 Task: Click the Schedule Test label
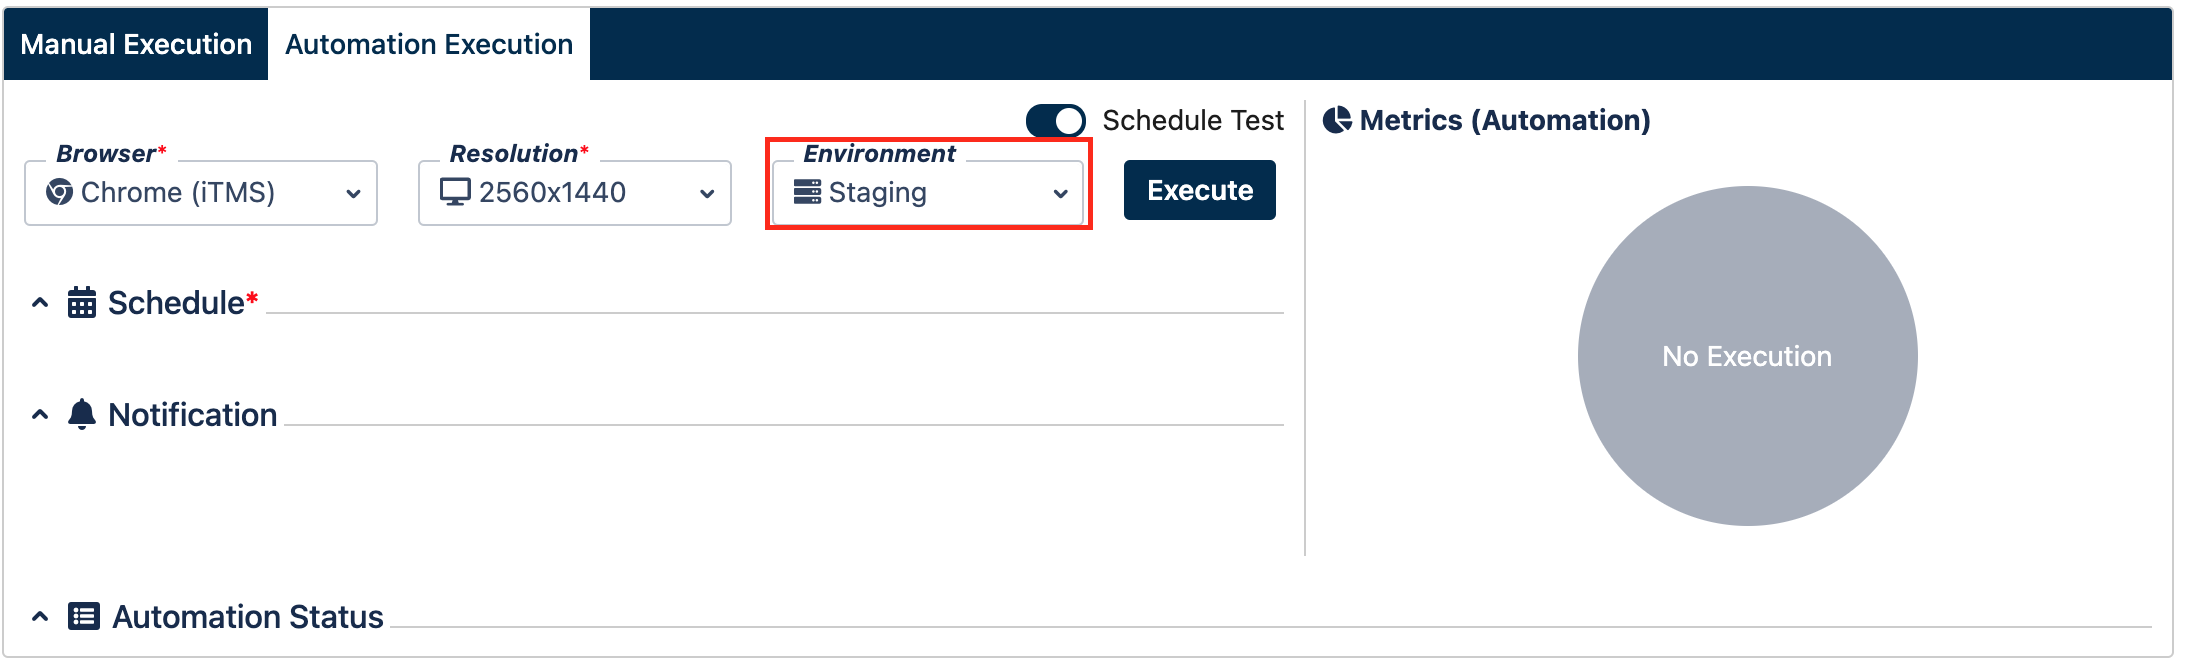pyautogui.click(x=1193, y=121)
